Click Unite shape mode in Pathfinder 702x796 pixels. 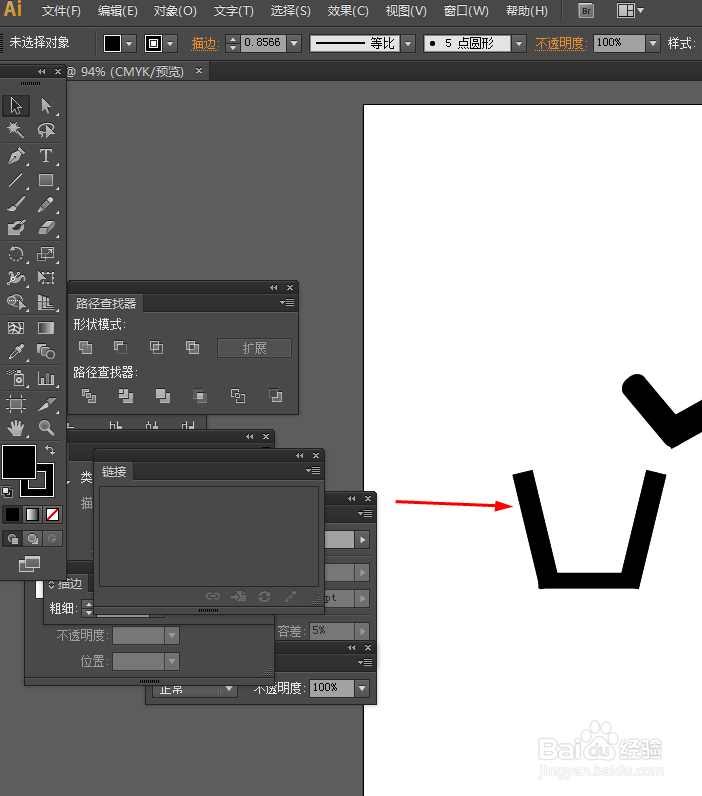85,348
